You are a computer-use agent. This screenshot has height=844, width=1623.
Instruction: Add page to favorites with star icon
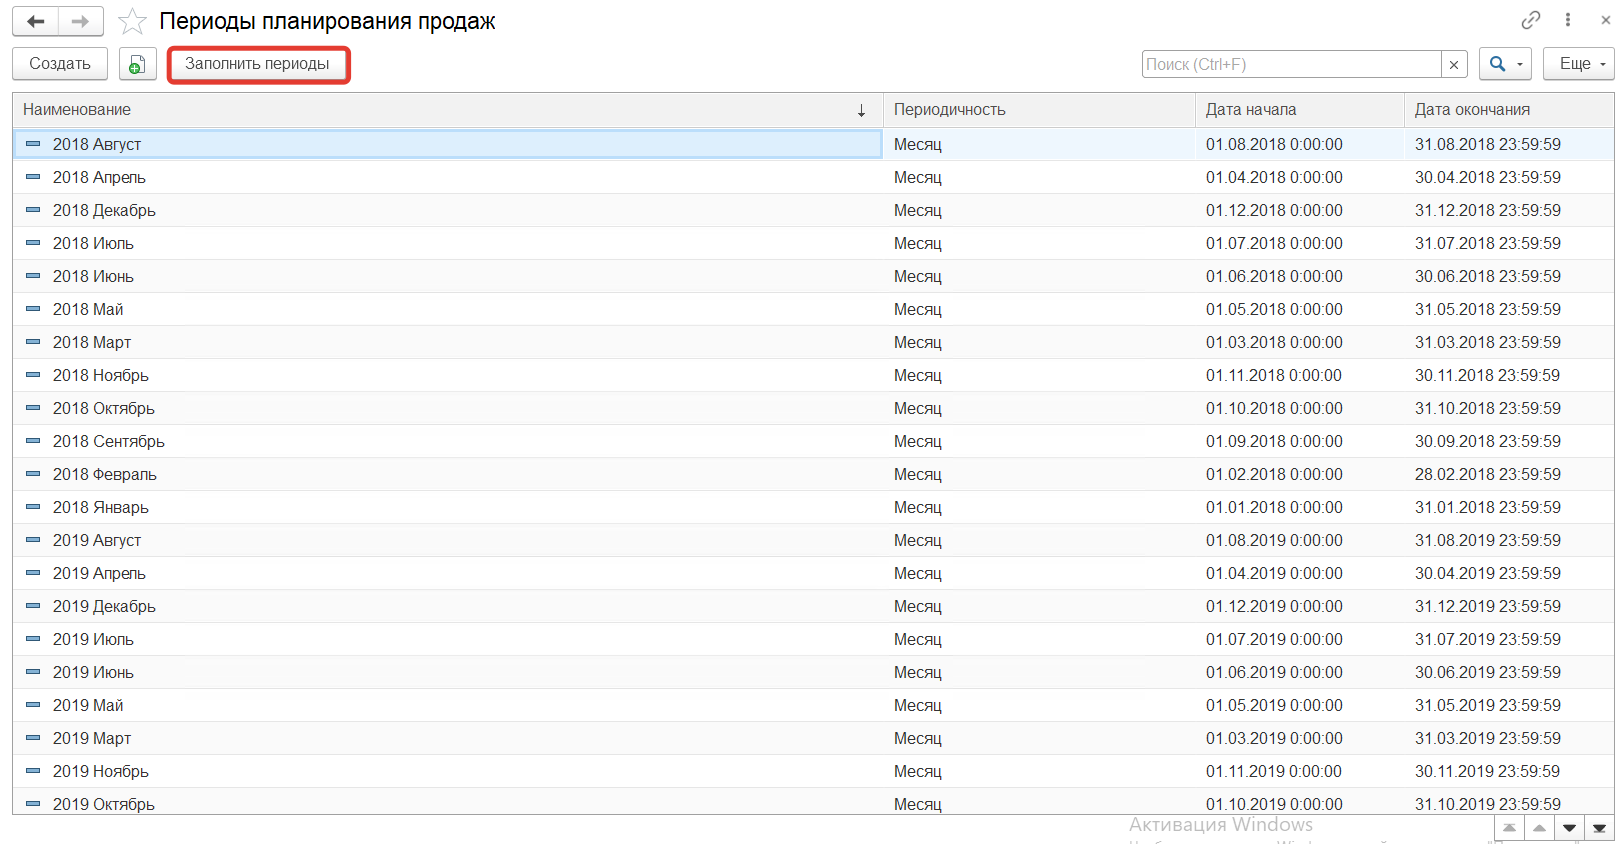[x=132, y=21]
